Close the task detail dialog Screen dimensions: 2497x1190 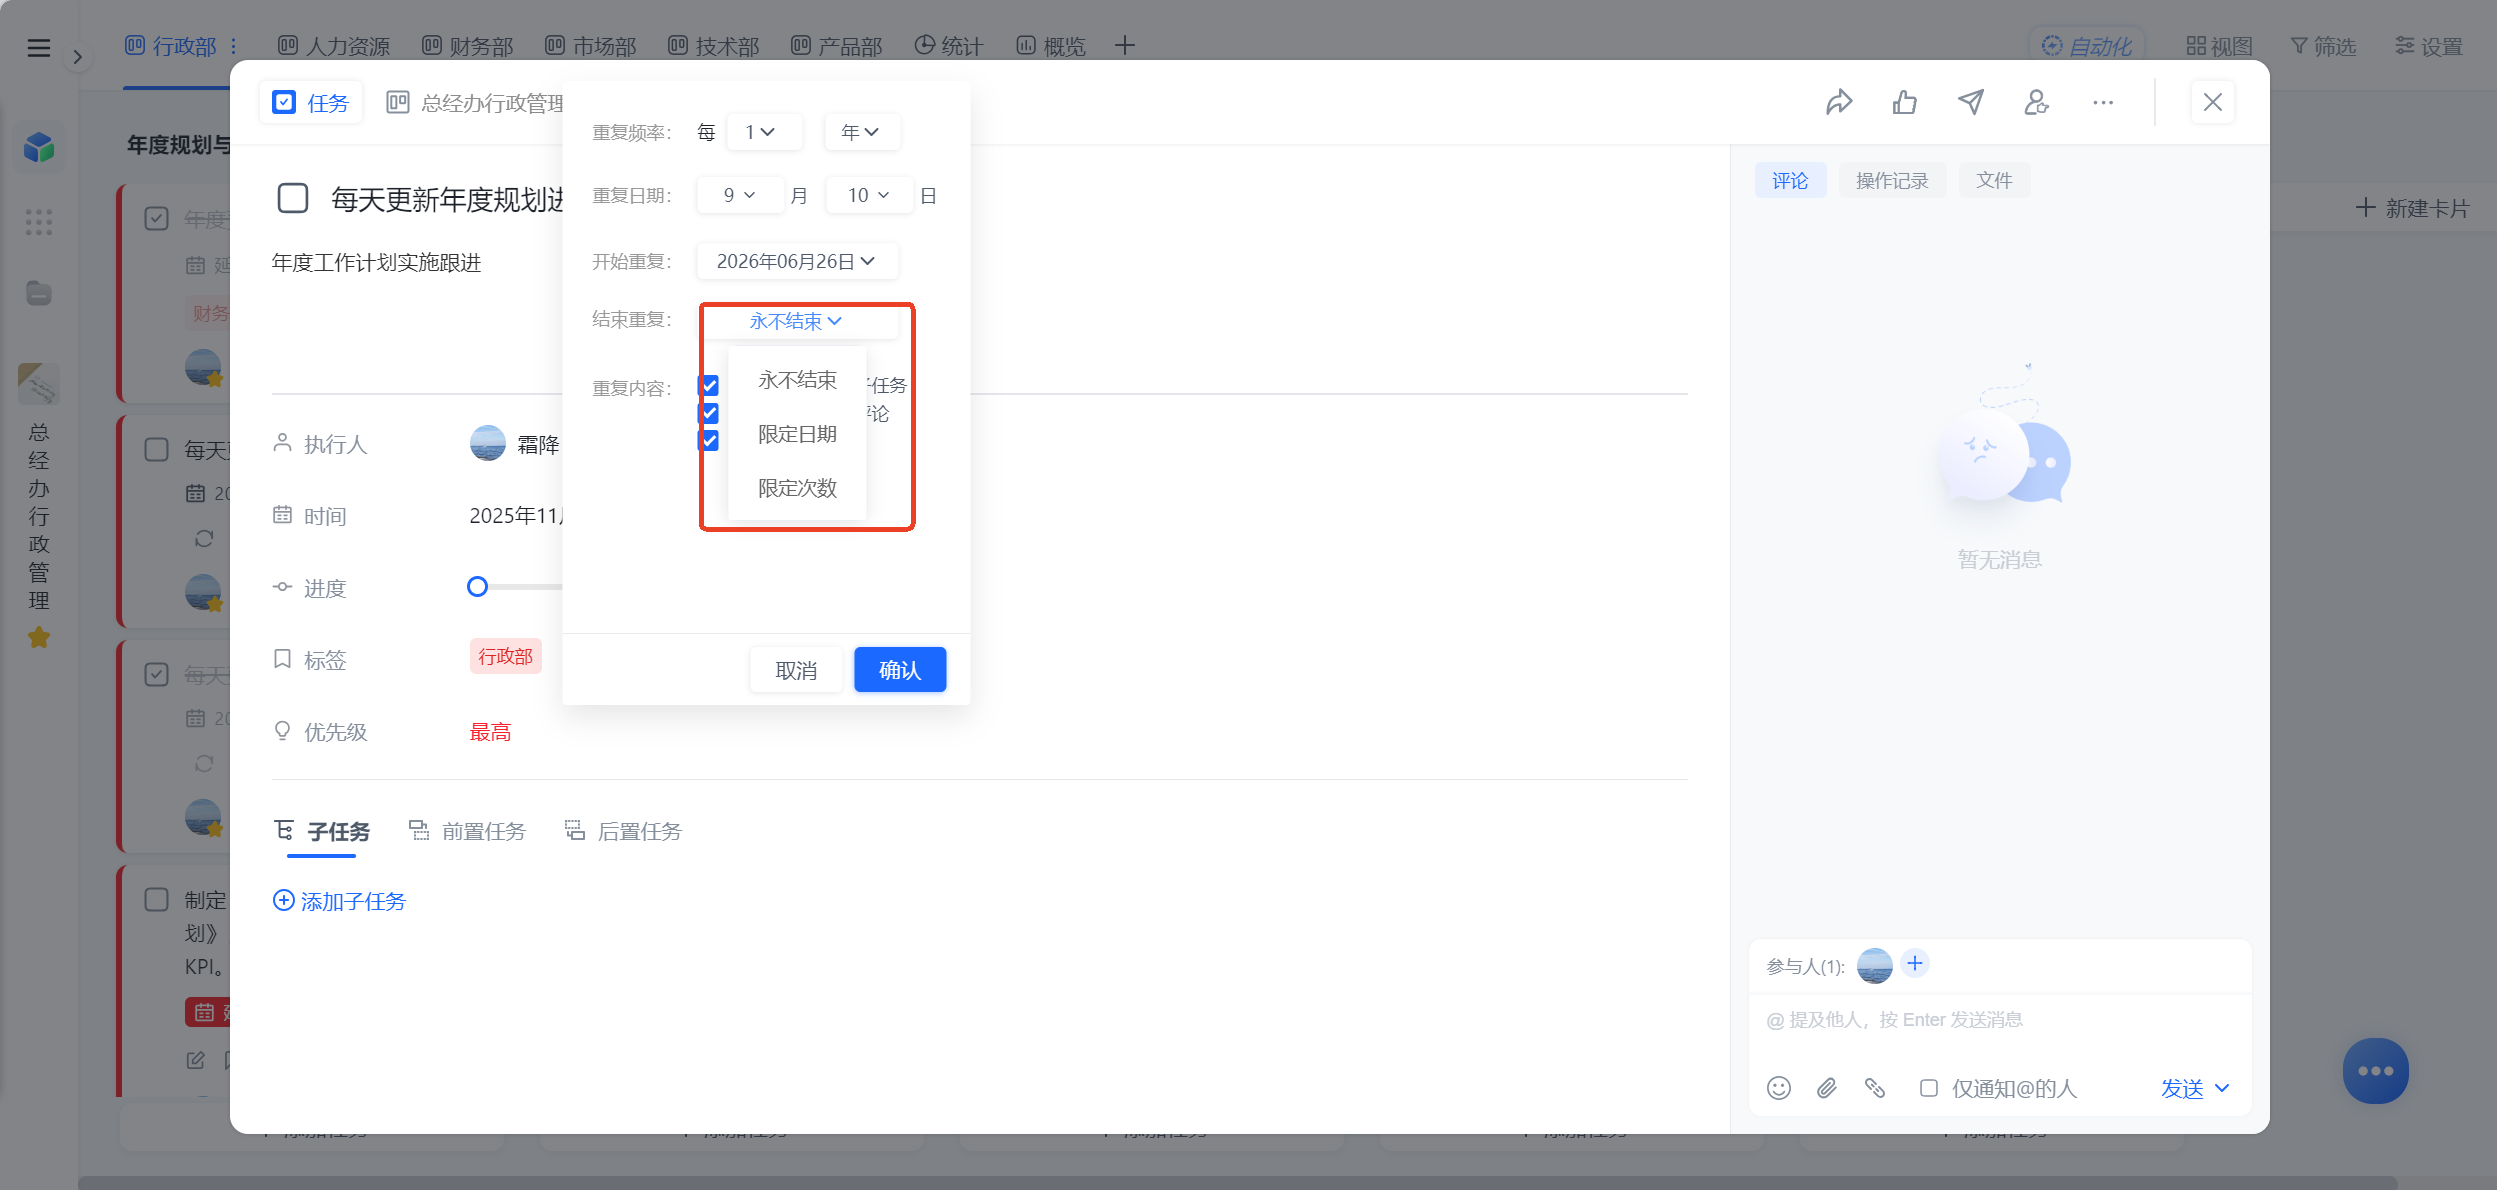[x=2213, y=102]
